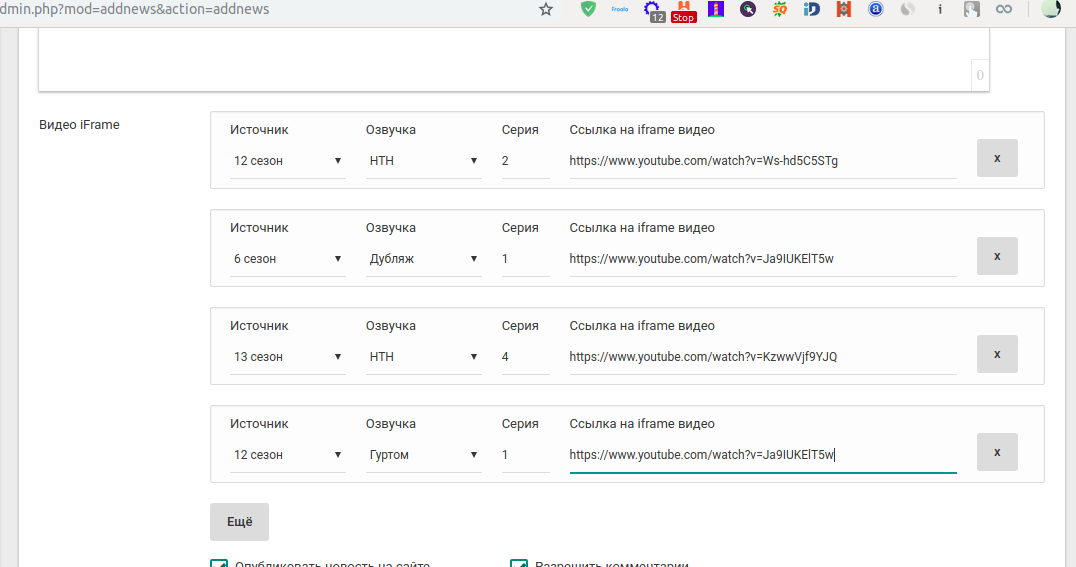Open Источник dropdown showing 6 сезон
Image resolution: width=1076 pixels, height=567 pixels.
coord(288,259)
